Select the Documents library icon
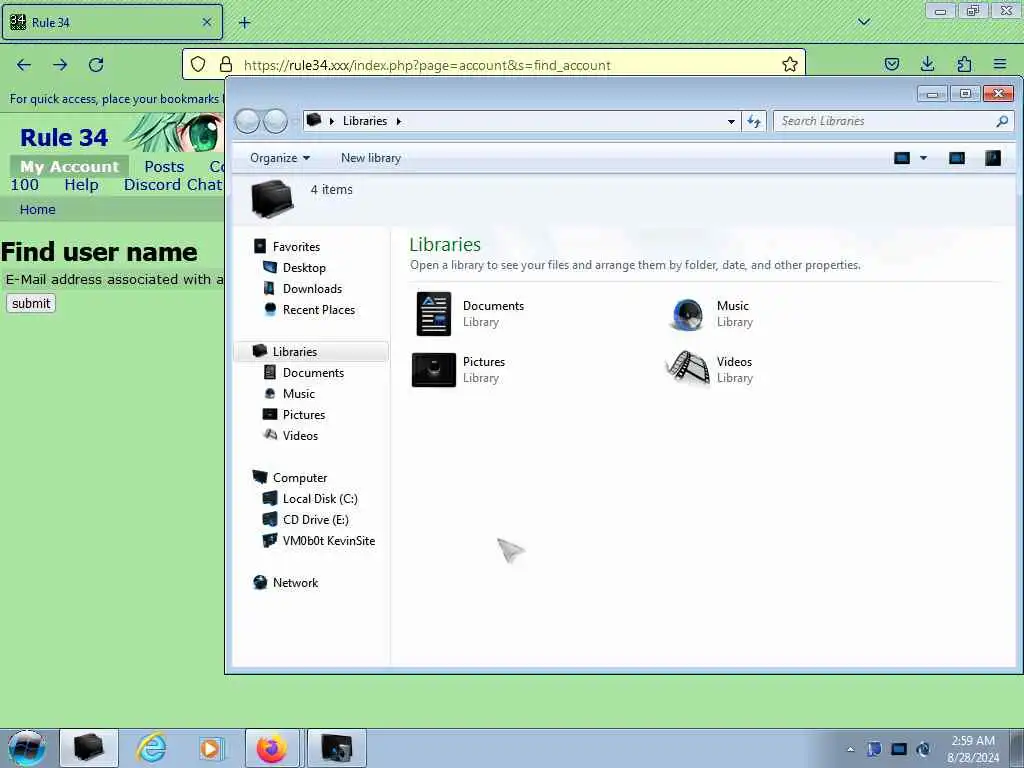1024x768 pixels. pos(434,313)
